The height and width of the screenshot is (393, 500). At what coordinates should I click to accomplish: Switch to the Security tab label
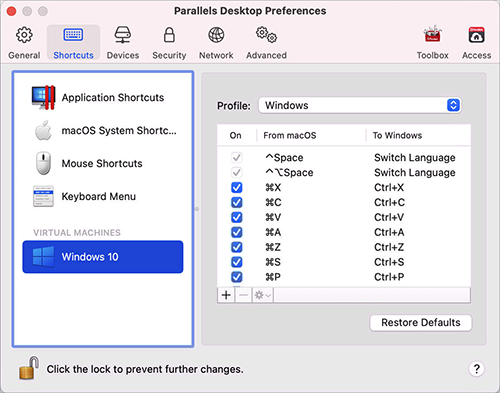[169, 56]
